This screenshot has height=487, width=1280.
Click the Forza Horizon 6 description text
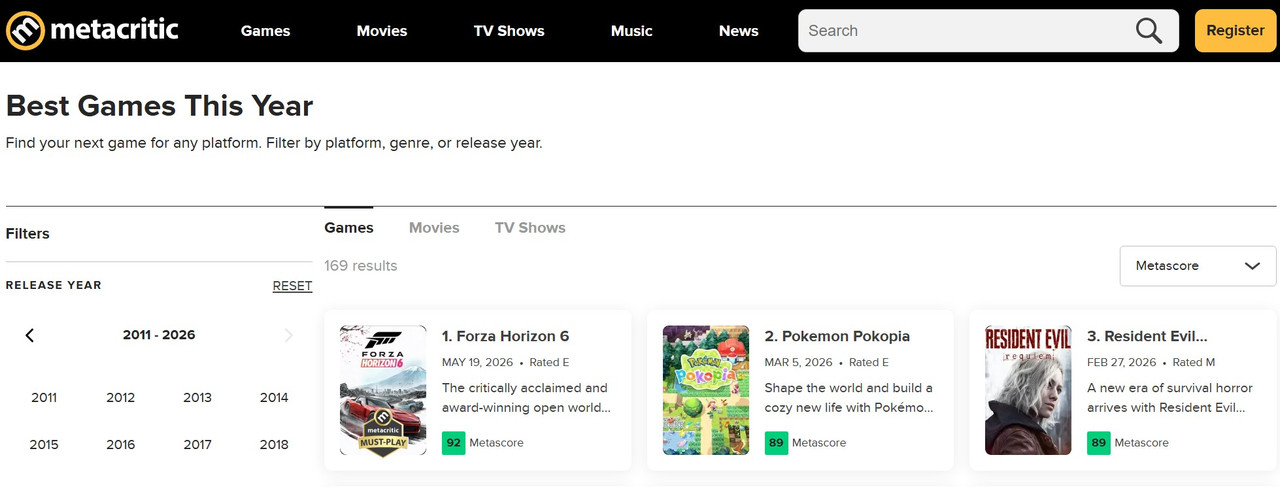pyautogui.click(x=526, y=398)
